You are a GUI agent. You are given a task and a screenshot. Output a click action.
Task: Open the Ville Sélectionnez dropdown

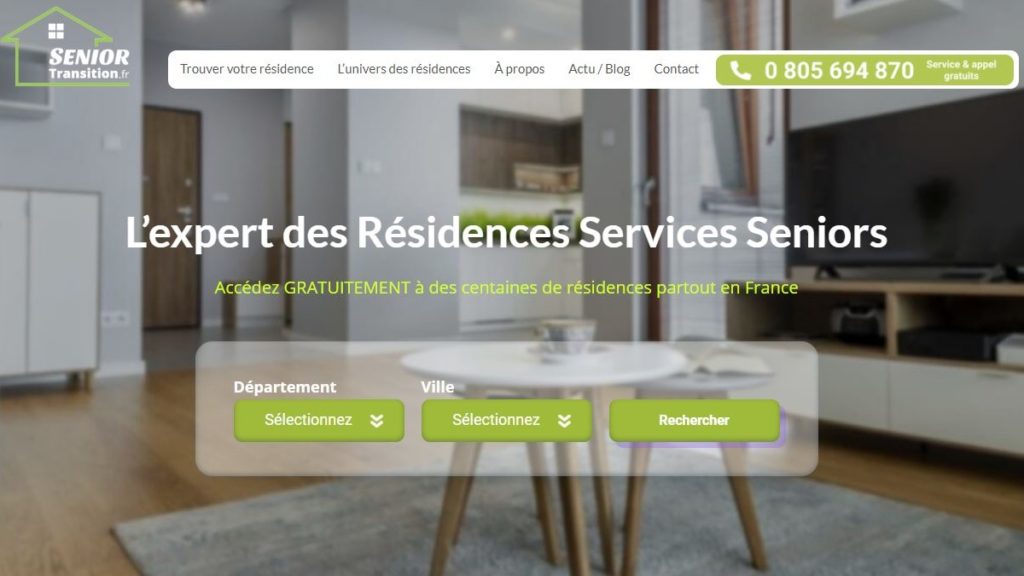[506, 420]
